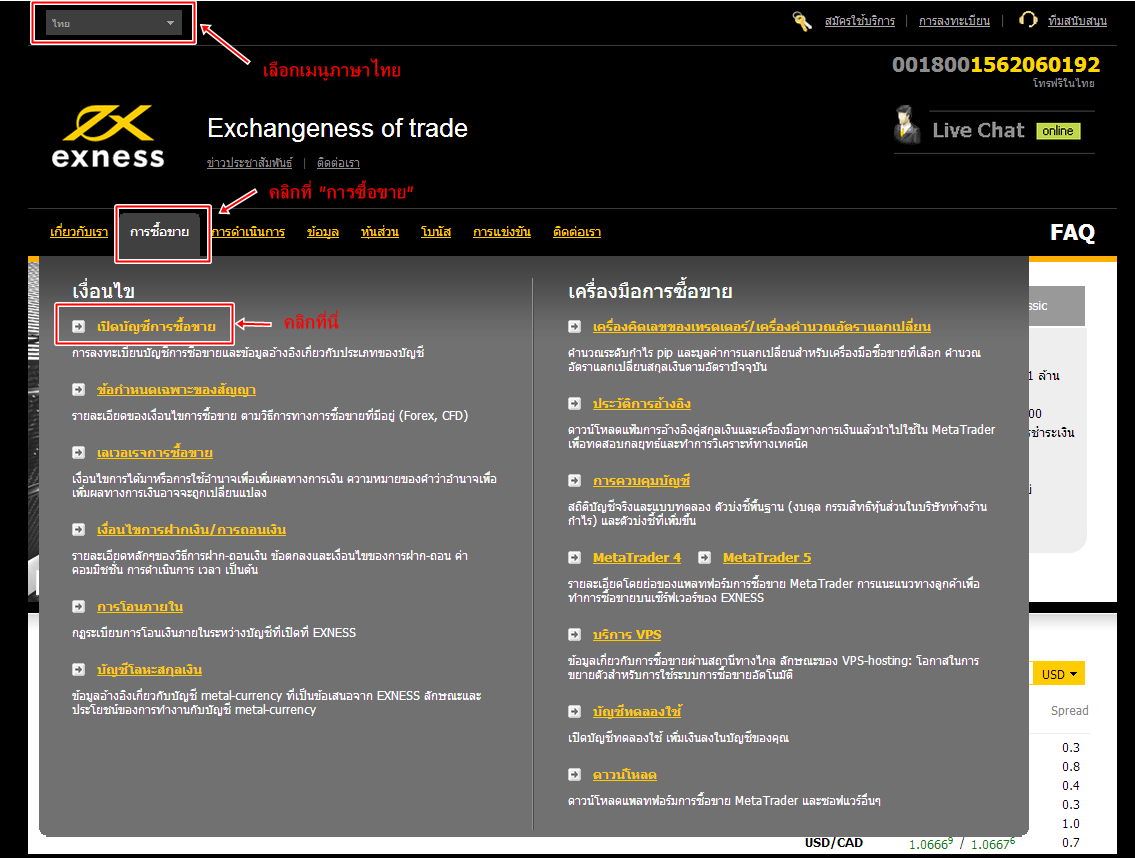Open the โบนัส menu

(436, 232)
